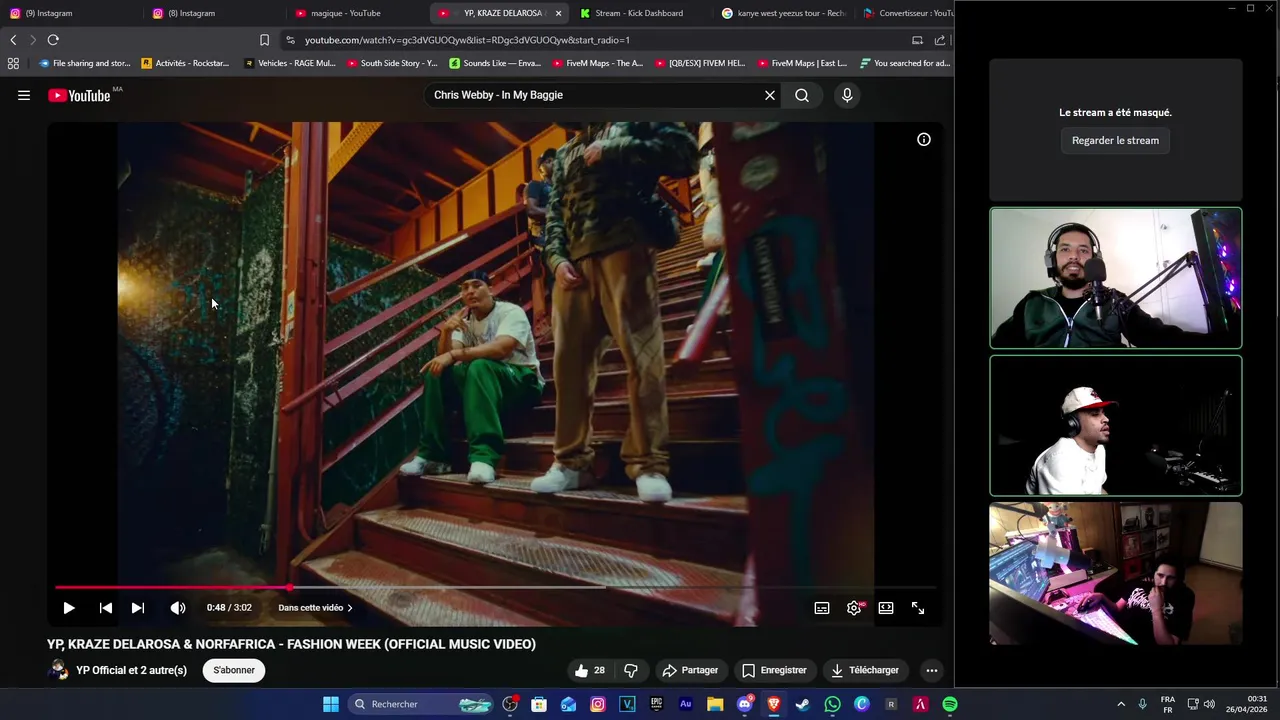Viewport: 1280px width, 720px height.
Task: Click the Enregistrer save button
Action: coord(774,670)
